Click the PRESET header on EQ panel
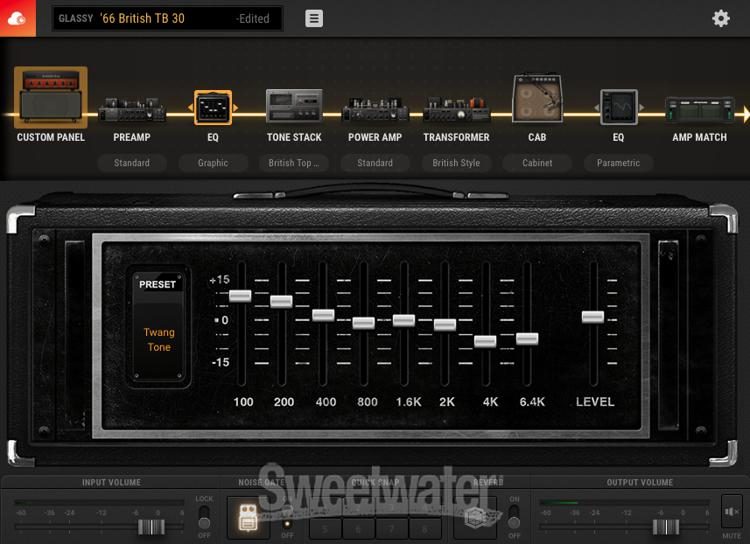 tap(157, 284)
